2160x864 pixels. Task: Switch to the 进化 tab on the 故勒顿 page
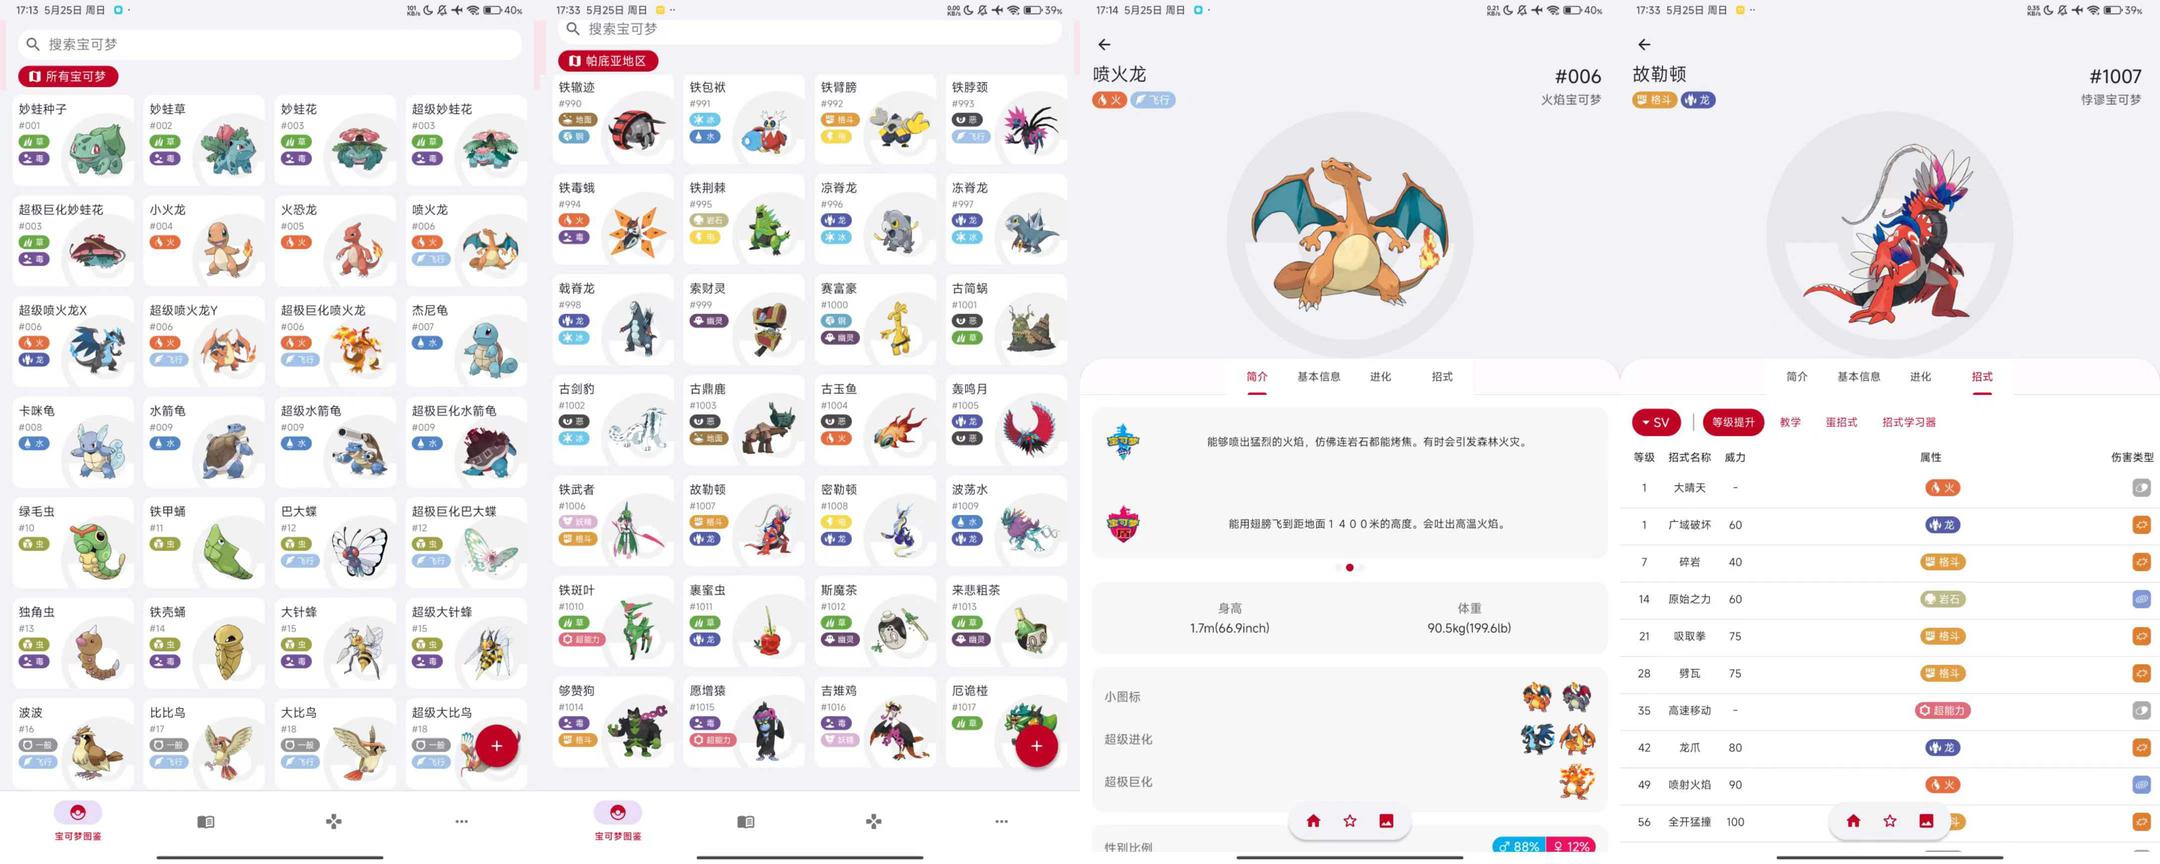(x=1920, y=377)
